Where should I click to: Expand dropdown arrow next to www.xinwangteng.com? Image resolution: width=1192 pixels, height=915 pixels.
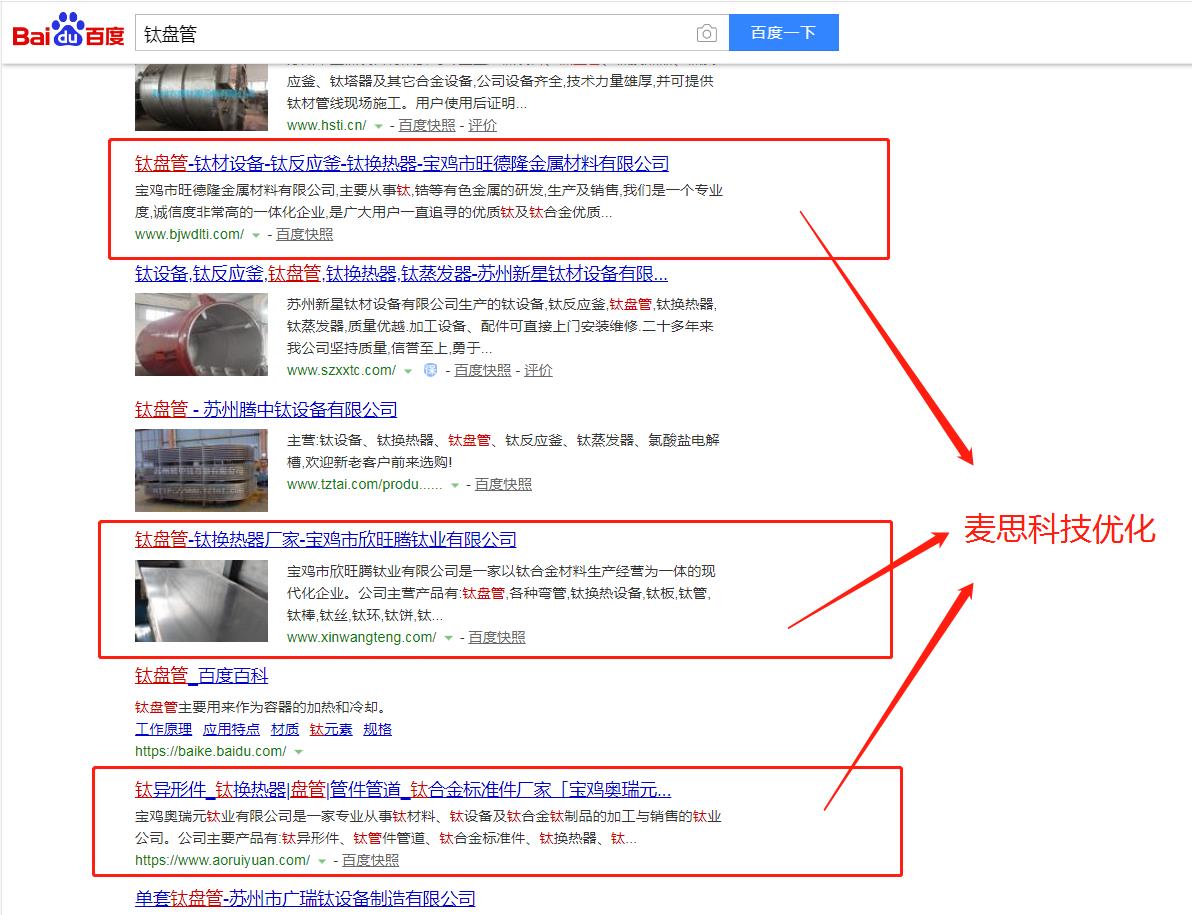pos(449,638)
